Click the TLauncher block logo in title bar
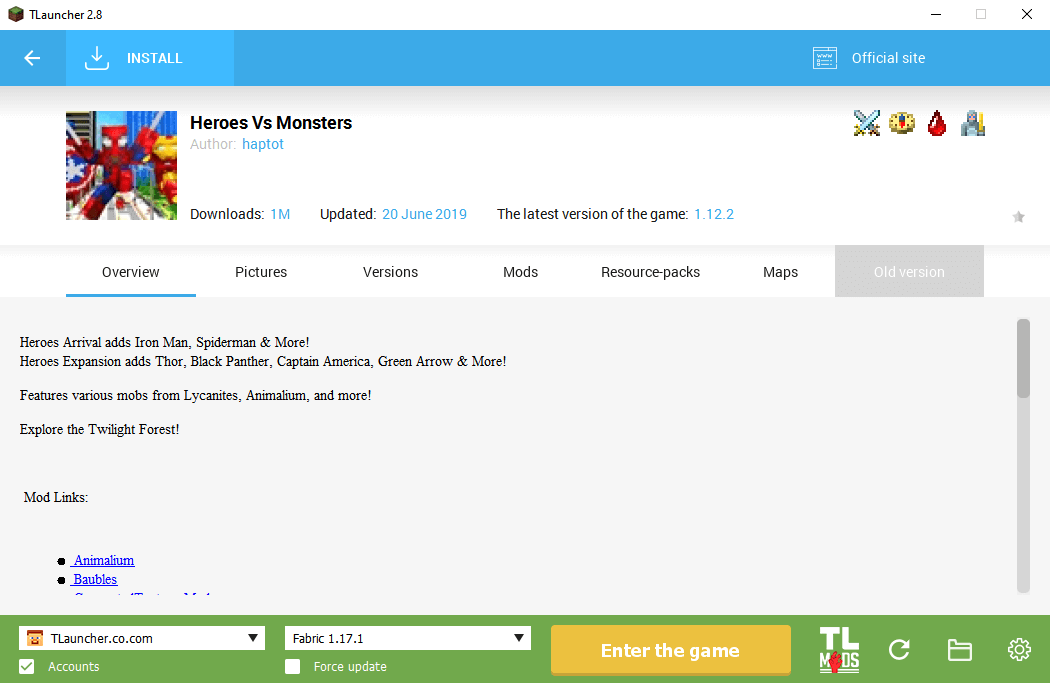Viewport: 1050px width, 683px height. coord(15,14)
